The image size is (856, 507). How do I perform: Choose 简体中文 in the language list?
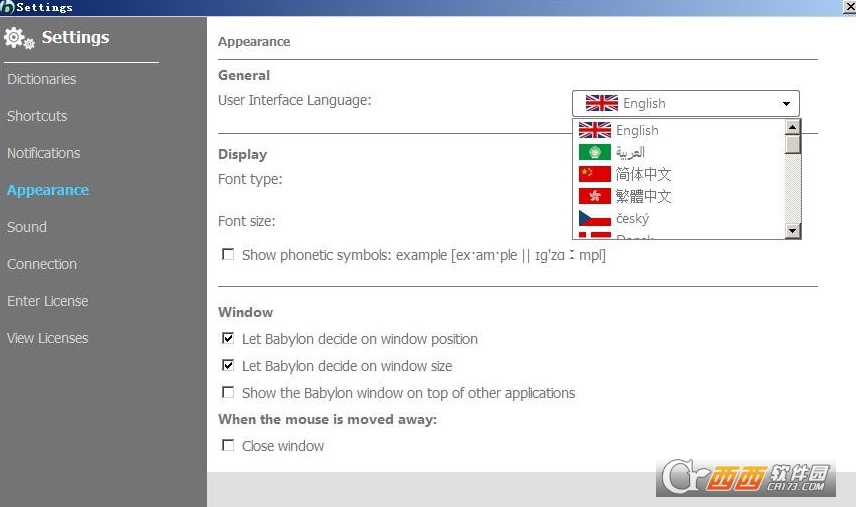pos(644,174)
